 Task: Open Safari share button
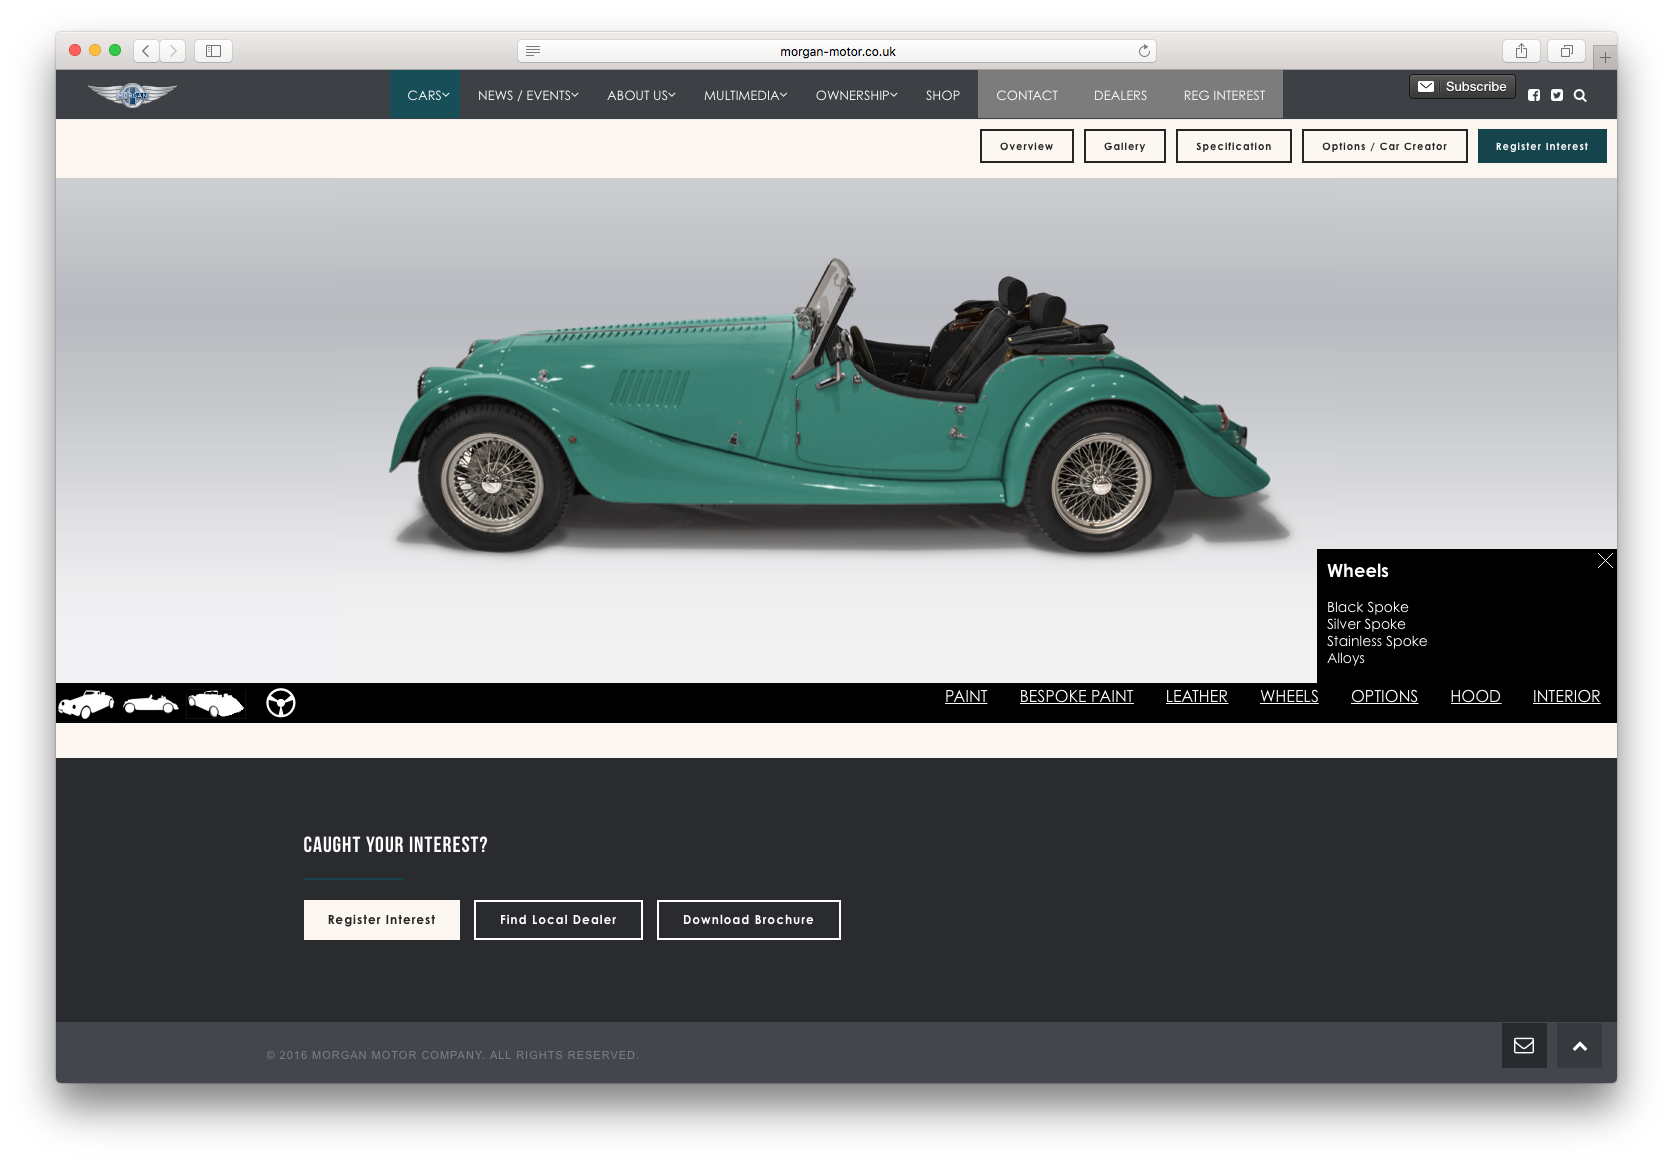[x=1521, y=51]
